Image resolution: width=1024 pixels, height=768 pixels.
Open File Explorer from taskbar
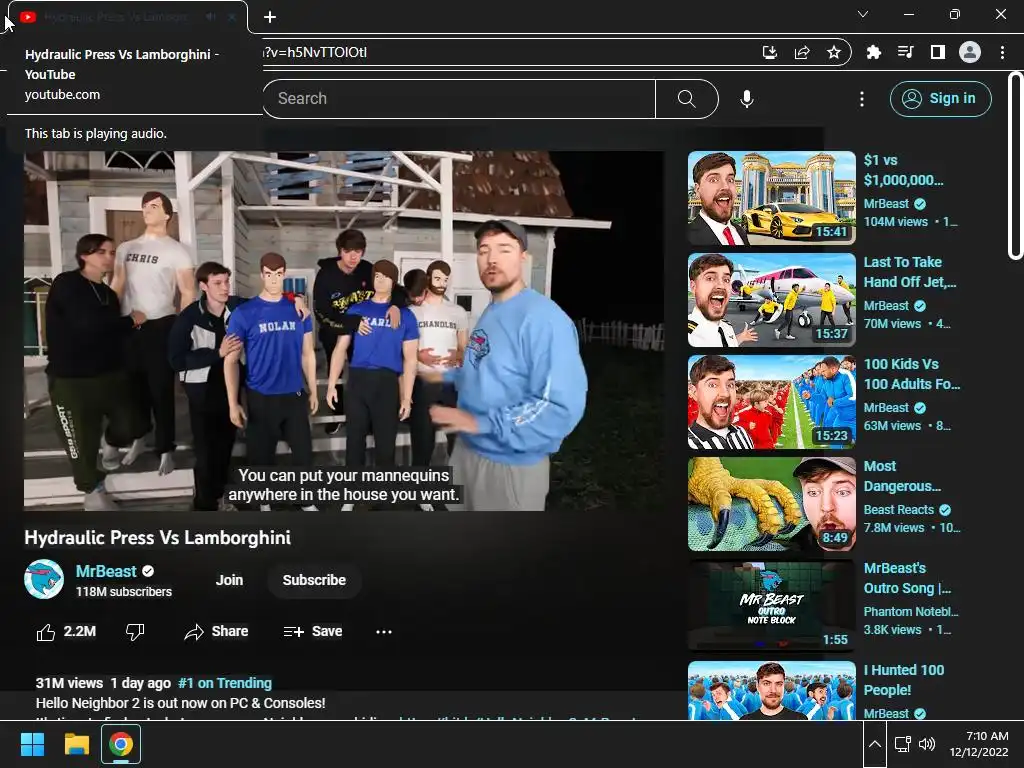coord(76,744)
